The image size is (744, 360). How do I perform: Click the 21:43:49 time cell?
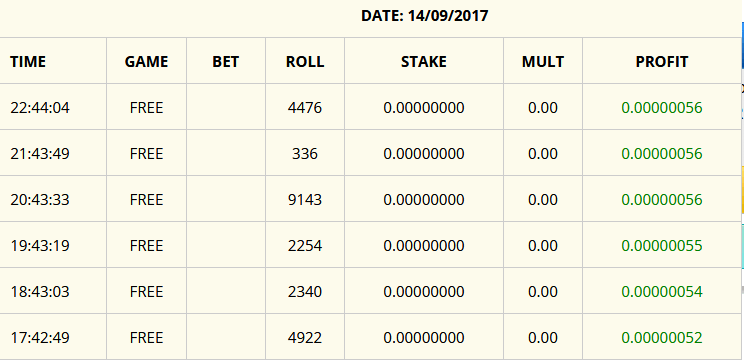tap(40, 154)
